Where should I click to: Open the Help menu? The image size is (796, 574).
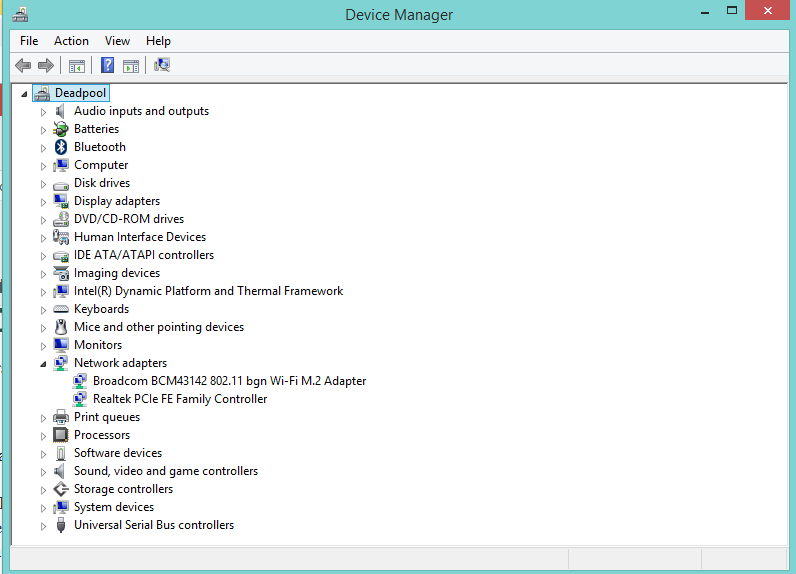(x=158, y=41)
